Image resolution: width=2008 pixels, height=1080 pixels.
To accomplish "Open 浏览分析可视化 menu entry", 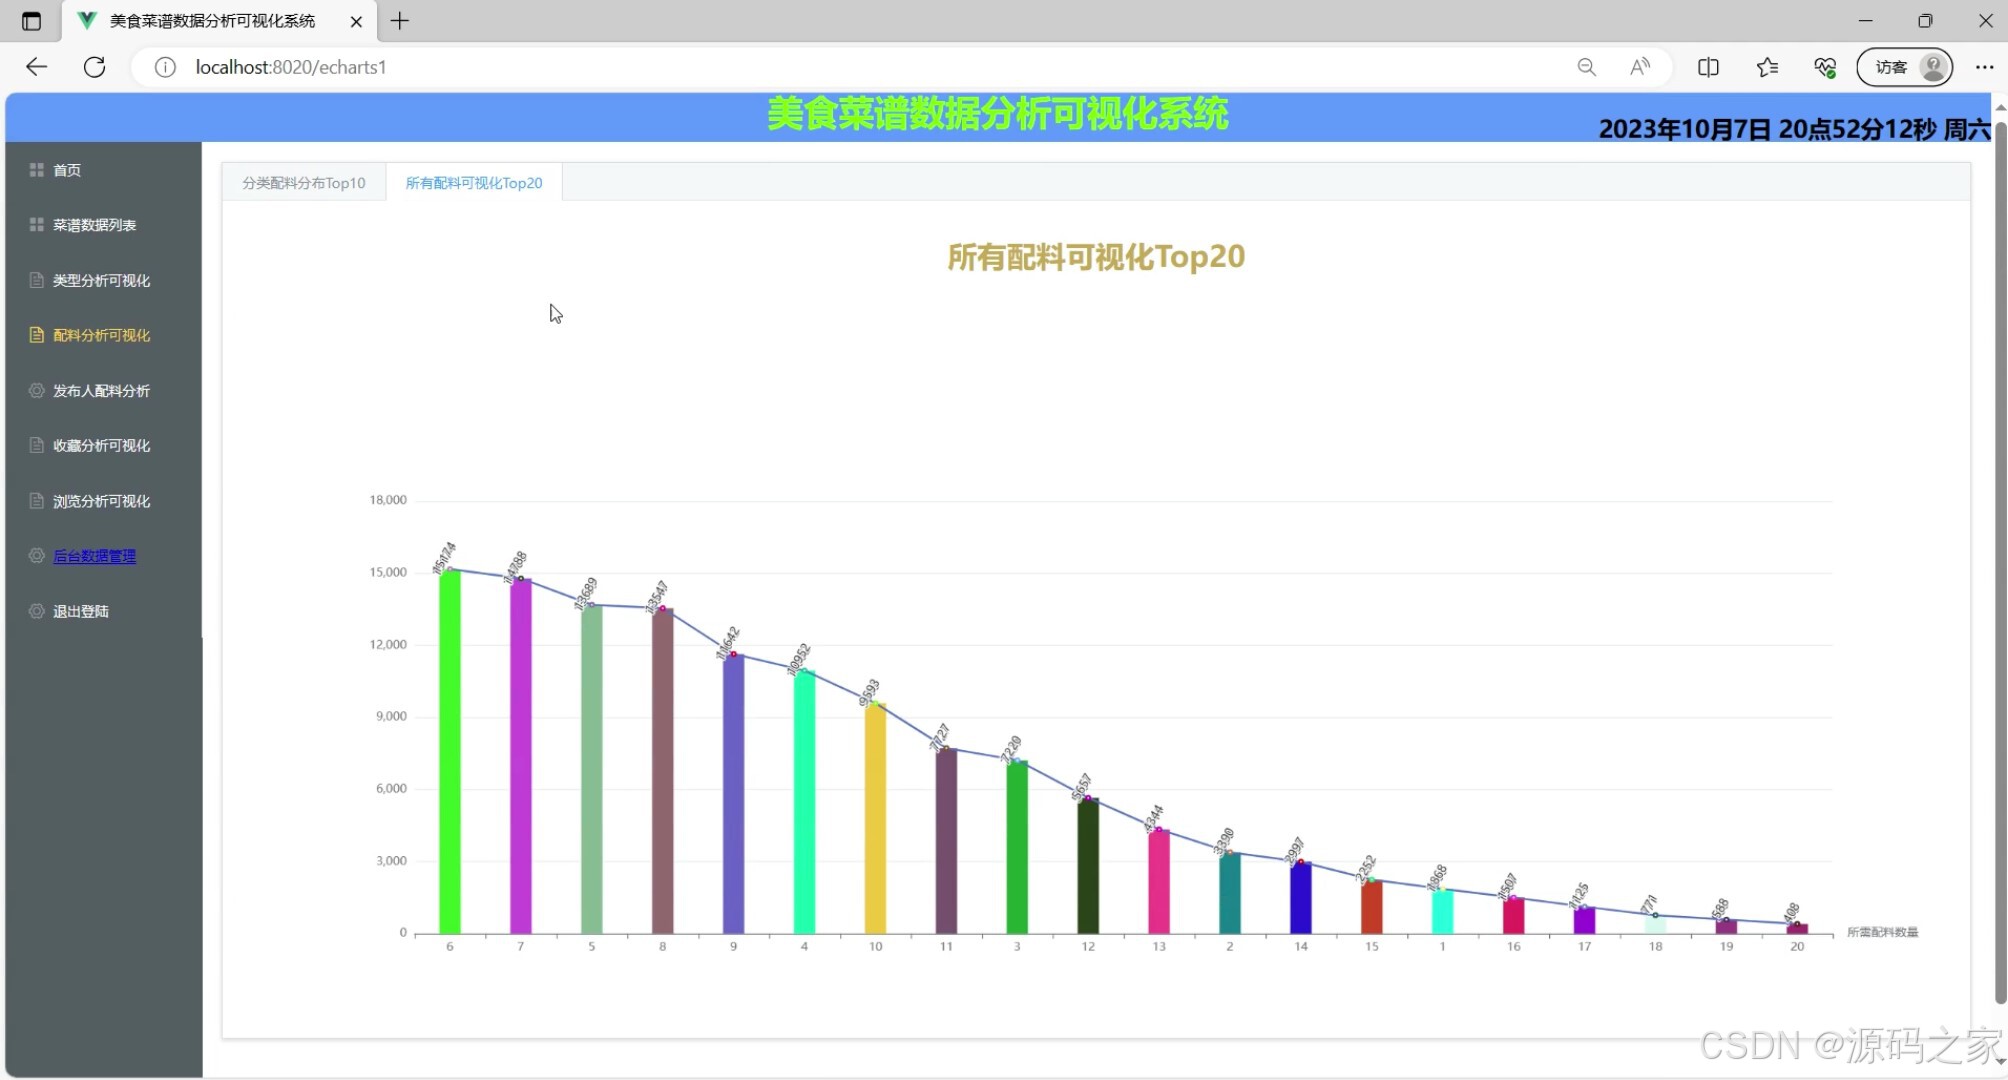I will (x=101, y=501).
